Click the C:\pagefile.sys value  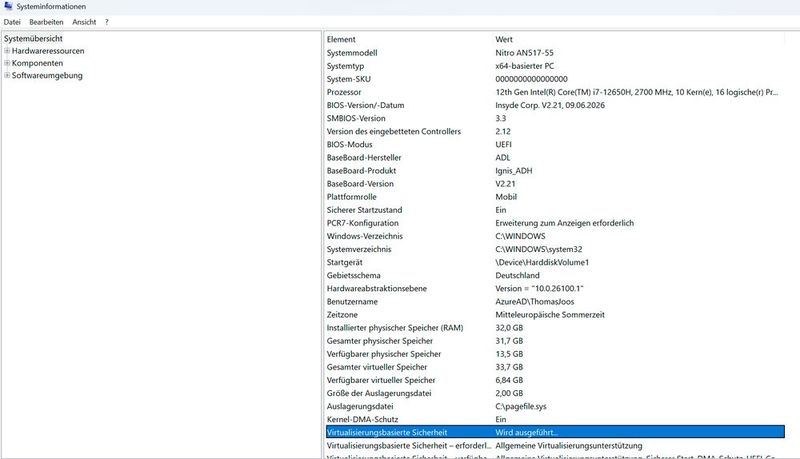tap(521, 406)
